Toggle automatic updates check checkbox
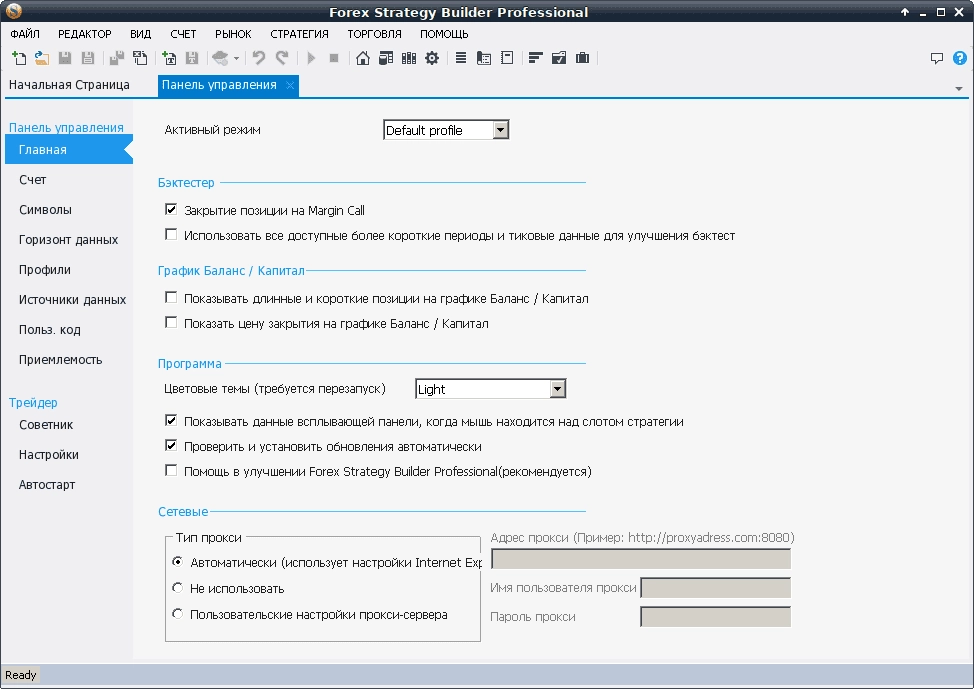The image size is (974, 689). (171, 445)
